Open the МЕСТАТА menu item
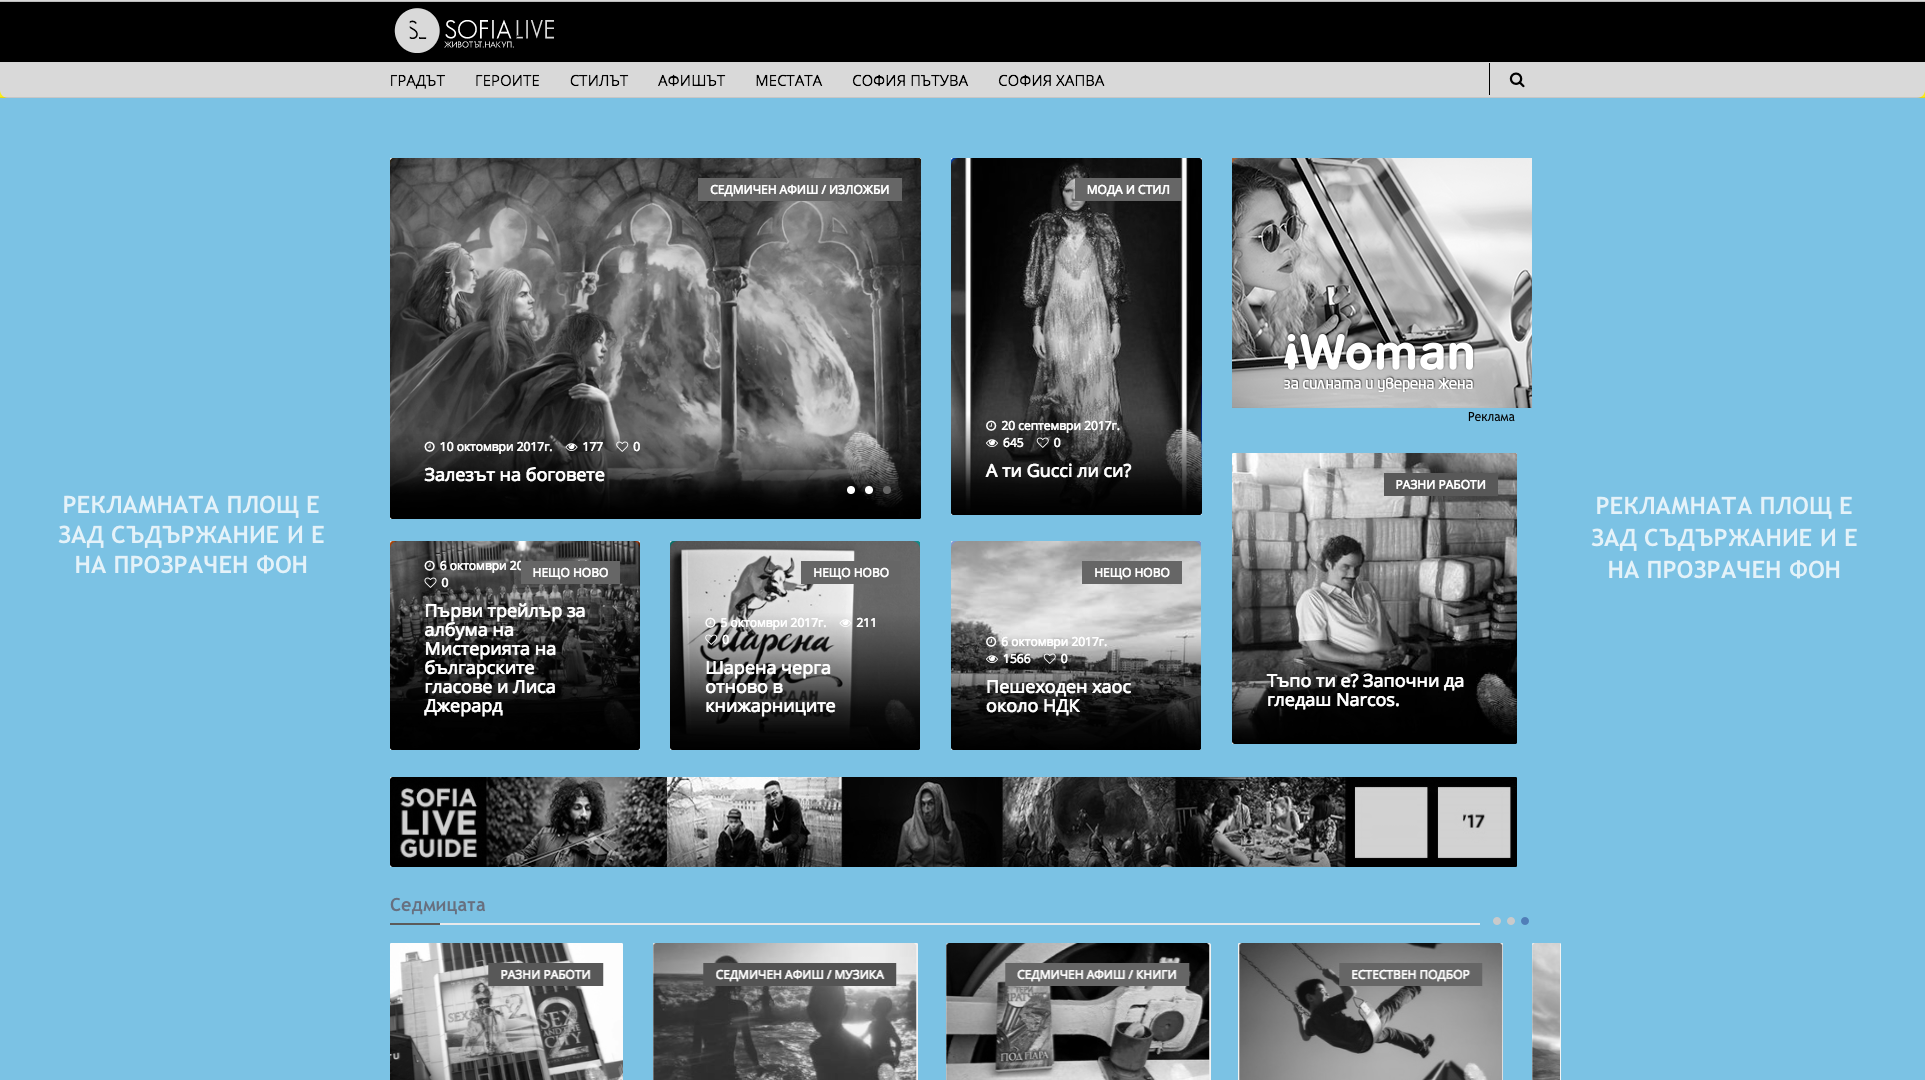 788,81
